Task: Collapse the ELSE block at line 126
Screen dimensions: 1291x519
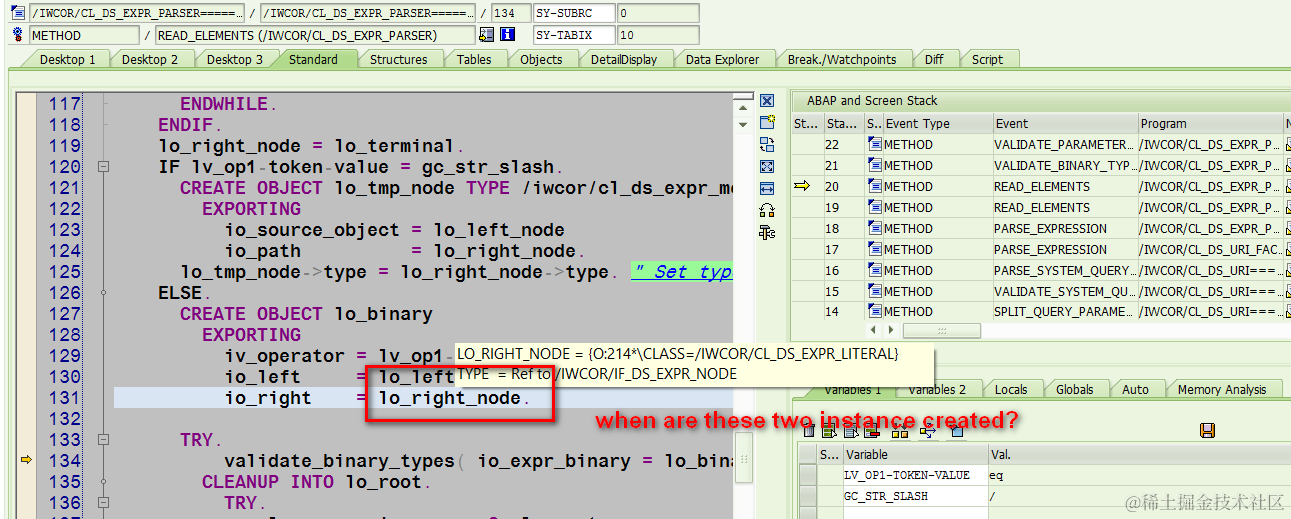Action: [x=103, y=293]
